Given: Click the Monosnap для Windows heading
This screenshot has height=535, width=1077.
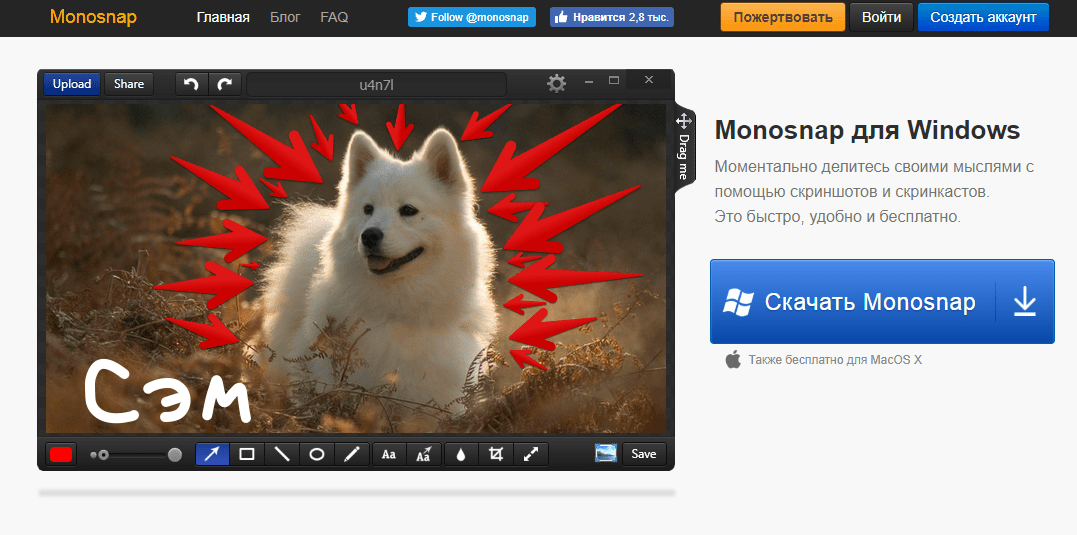Looking at the screenshot, I should (868, 130).
